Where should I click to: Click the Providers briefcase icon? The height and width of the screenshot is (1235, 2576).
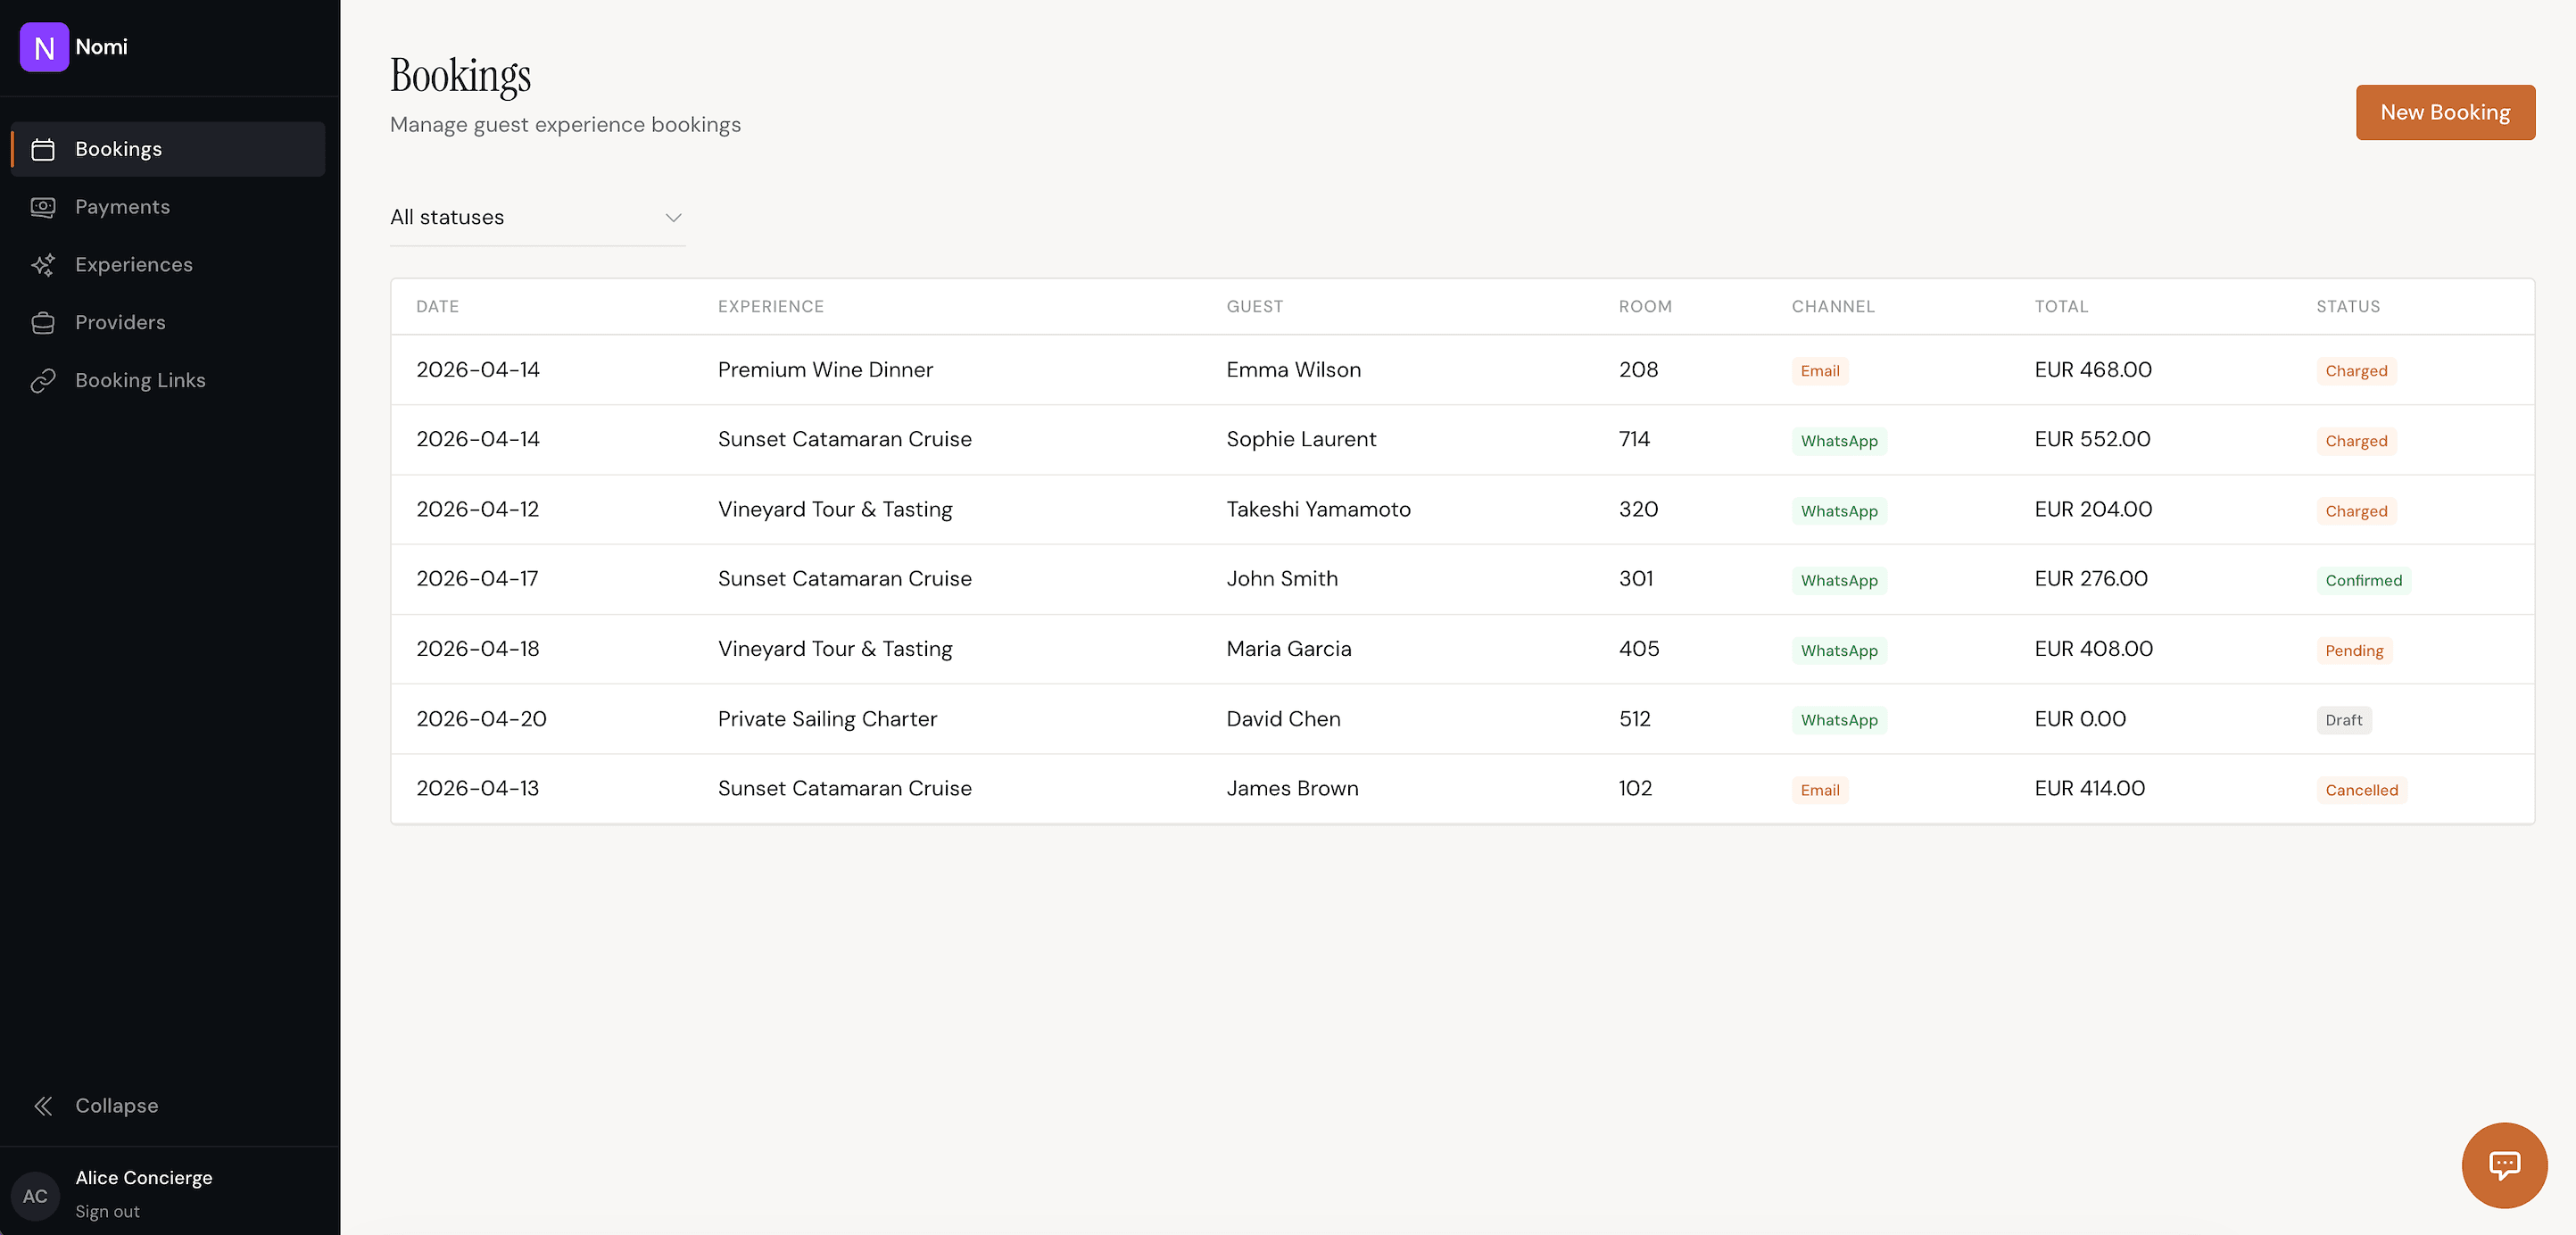pyautogui.click(x=43, y=323)
